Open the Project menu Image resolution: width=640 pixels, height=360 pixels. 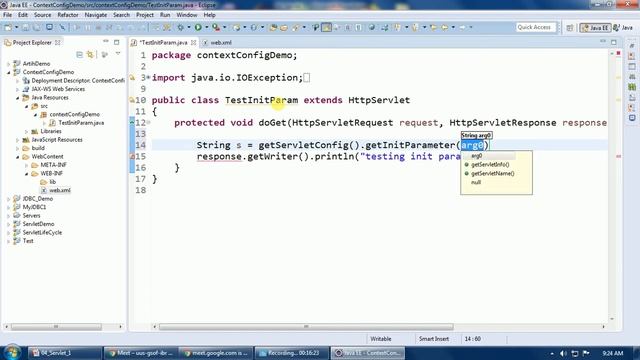point(145,15)
